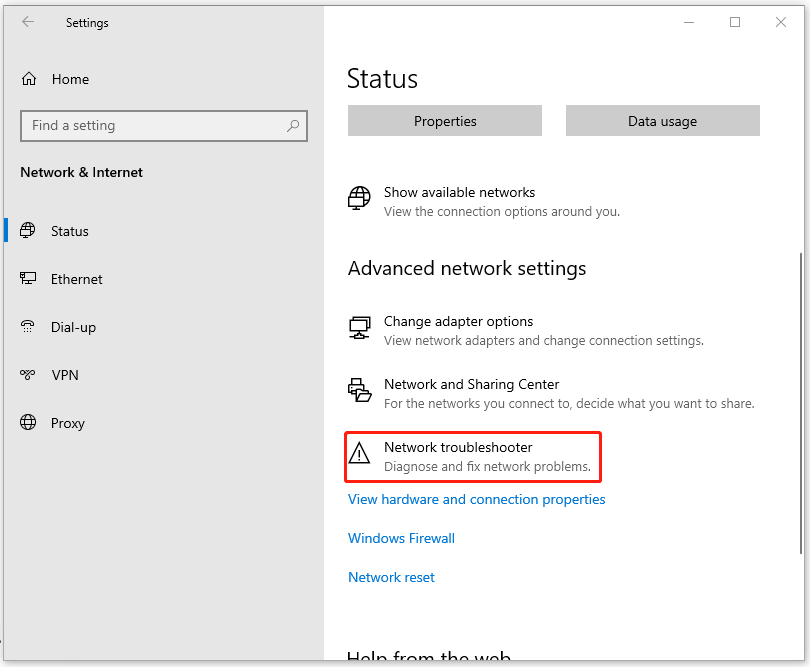
Task: Click the Dial-up phone icon
Action: click(29, 327)
